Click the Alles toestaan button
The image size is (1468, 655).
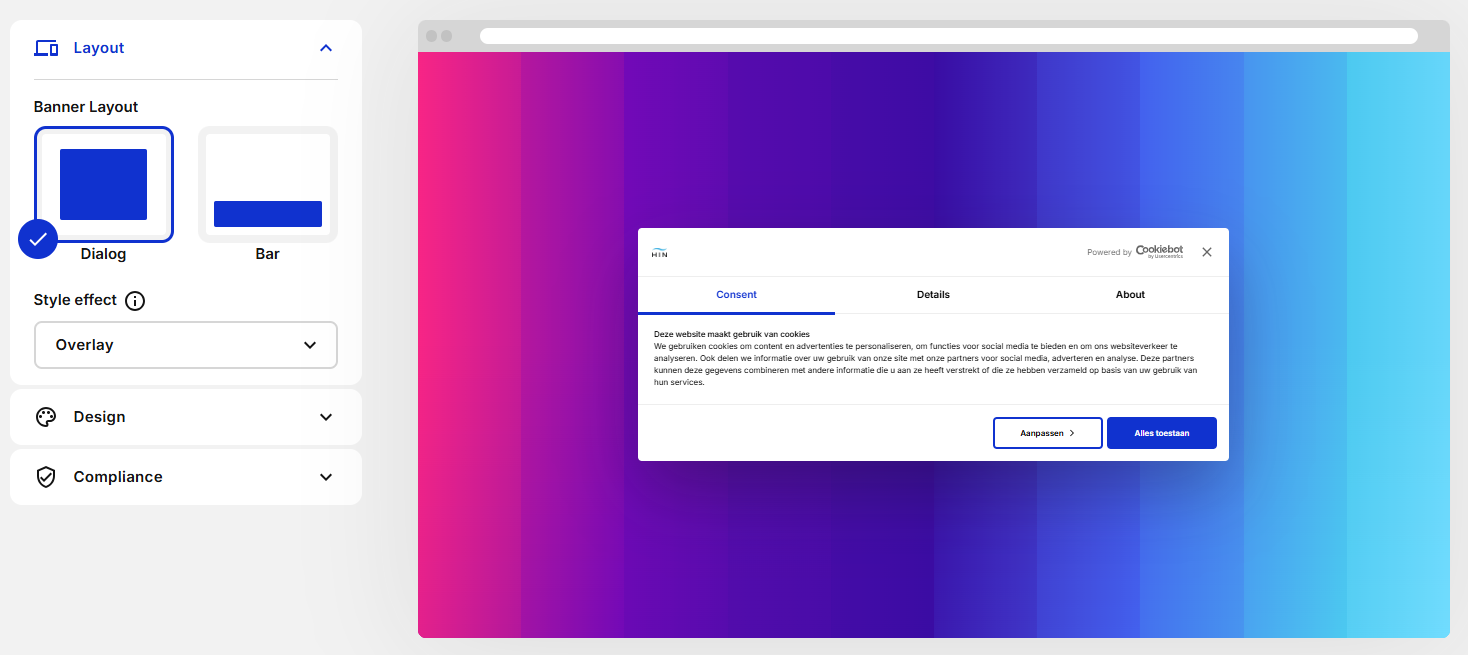[1161, 433]
